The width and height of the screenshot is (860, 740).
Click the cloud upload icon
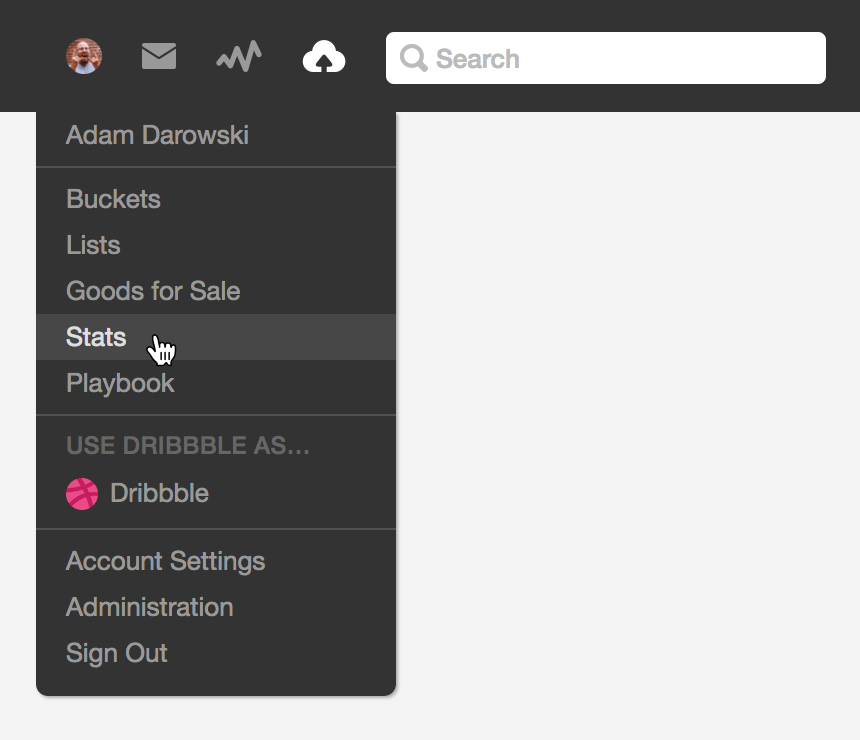tap(324, 57)
